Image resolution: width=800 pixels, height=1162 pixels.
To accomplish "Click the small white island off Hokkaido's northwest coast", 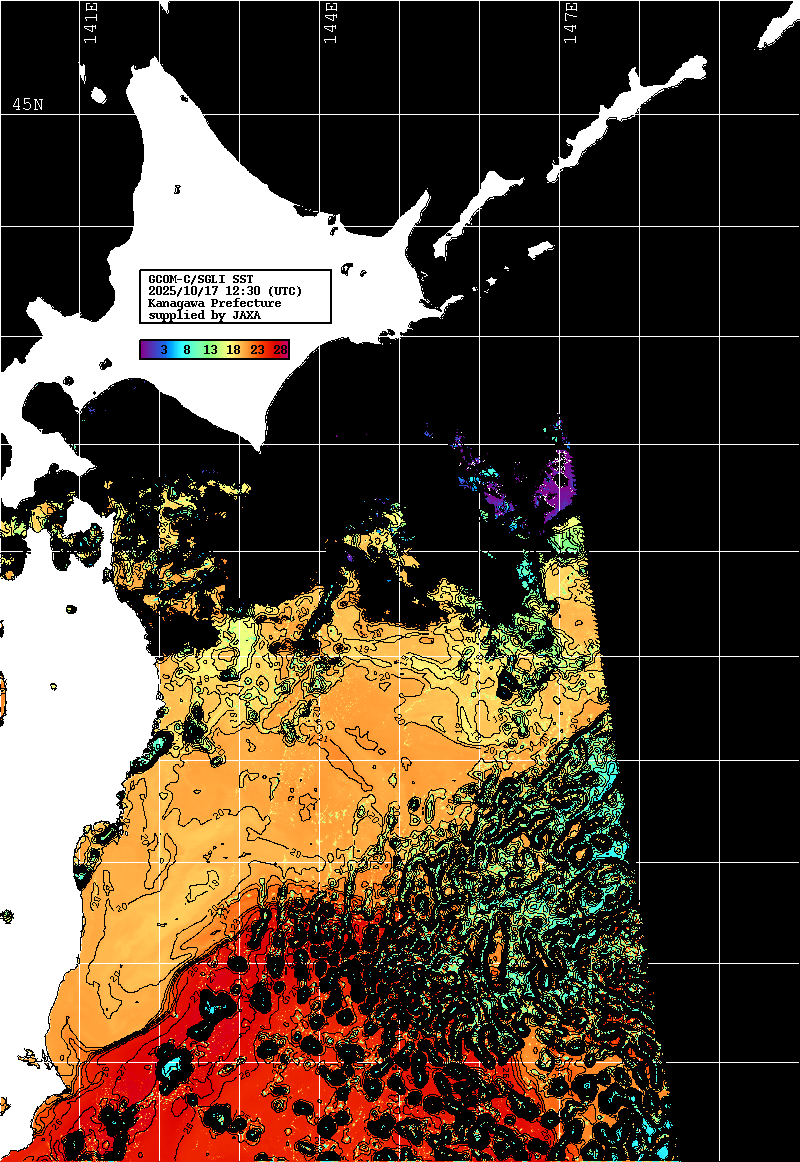I will tap(98, 96).
